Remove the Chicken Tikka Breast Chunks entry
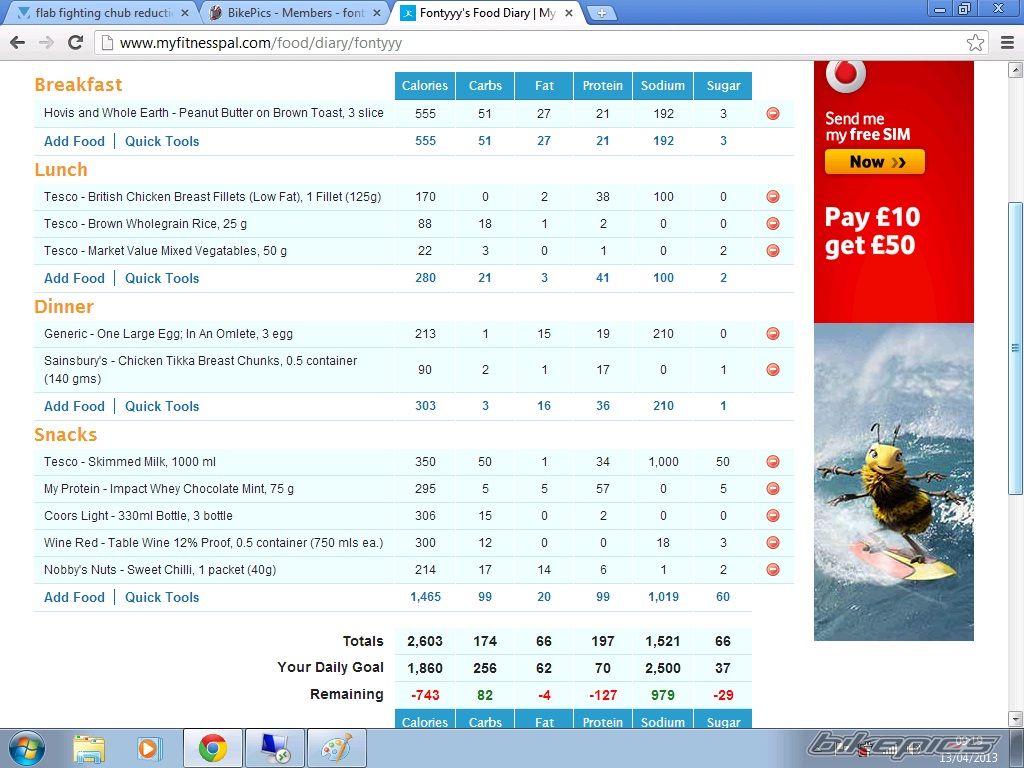The image size is (1024, 768). coord(773,370)
